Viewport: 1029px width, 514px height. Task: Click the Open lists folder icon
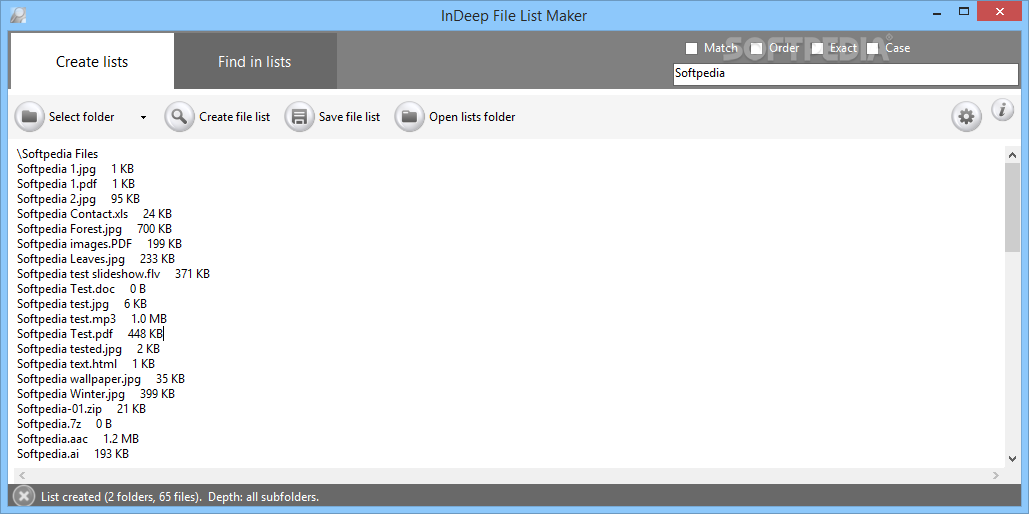[410, 117]
